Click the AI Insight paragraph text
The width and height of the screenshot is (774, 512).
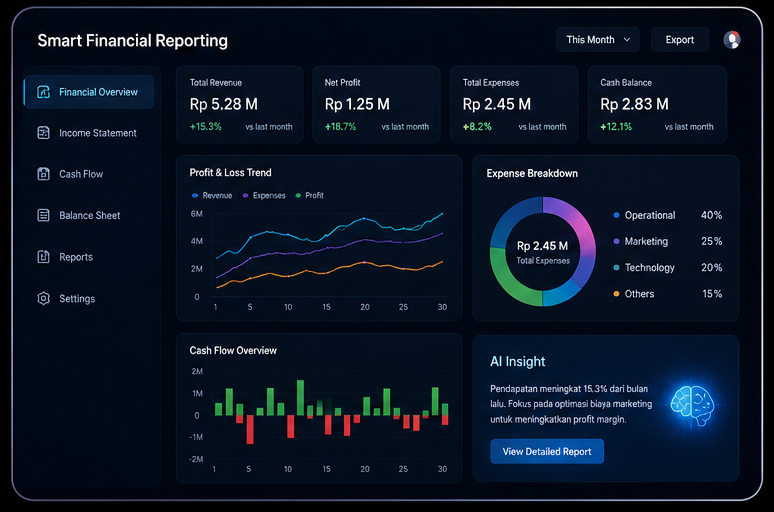[x=571, y=404]
